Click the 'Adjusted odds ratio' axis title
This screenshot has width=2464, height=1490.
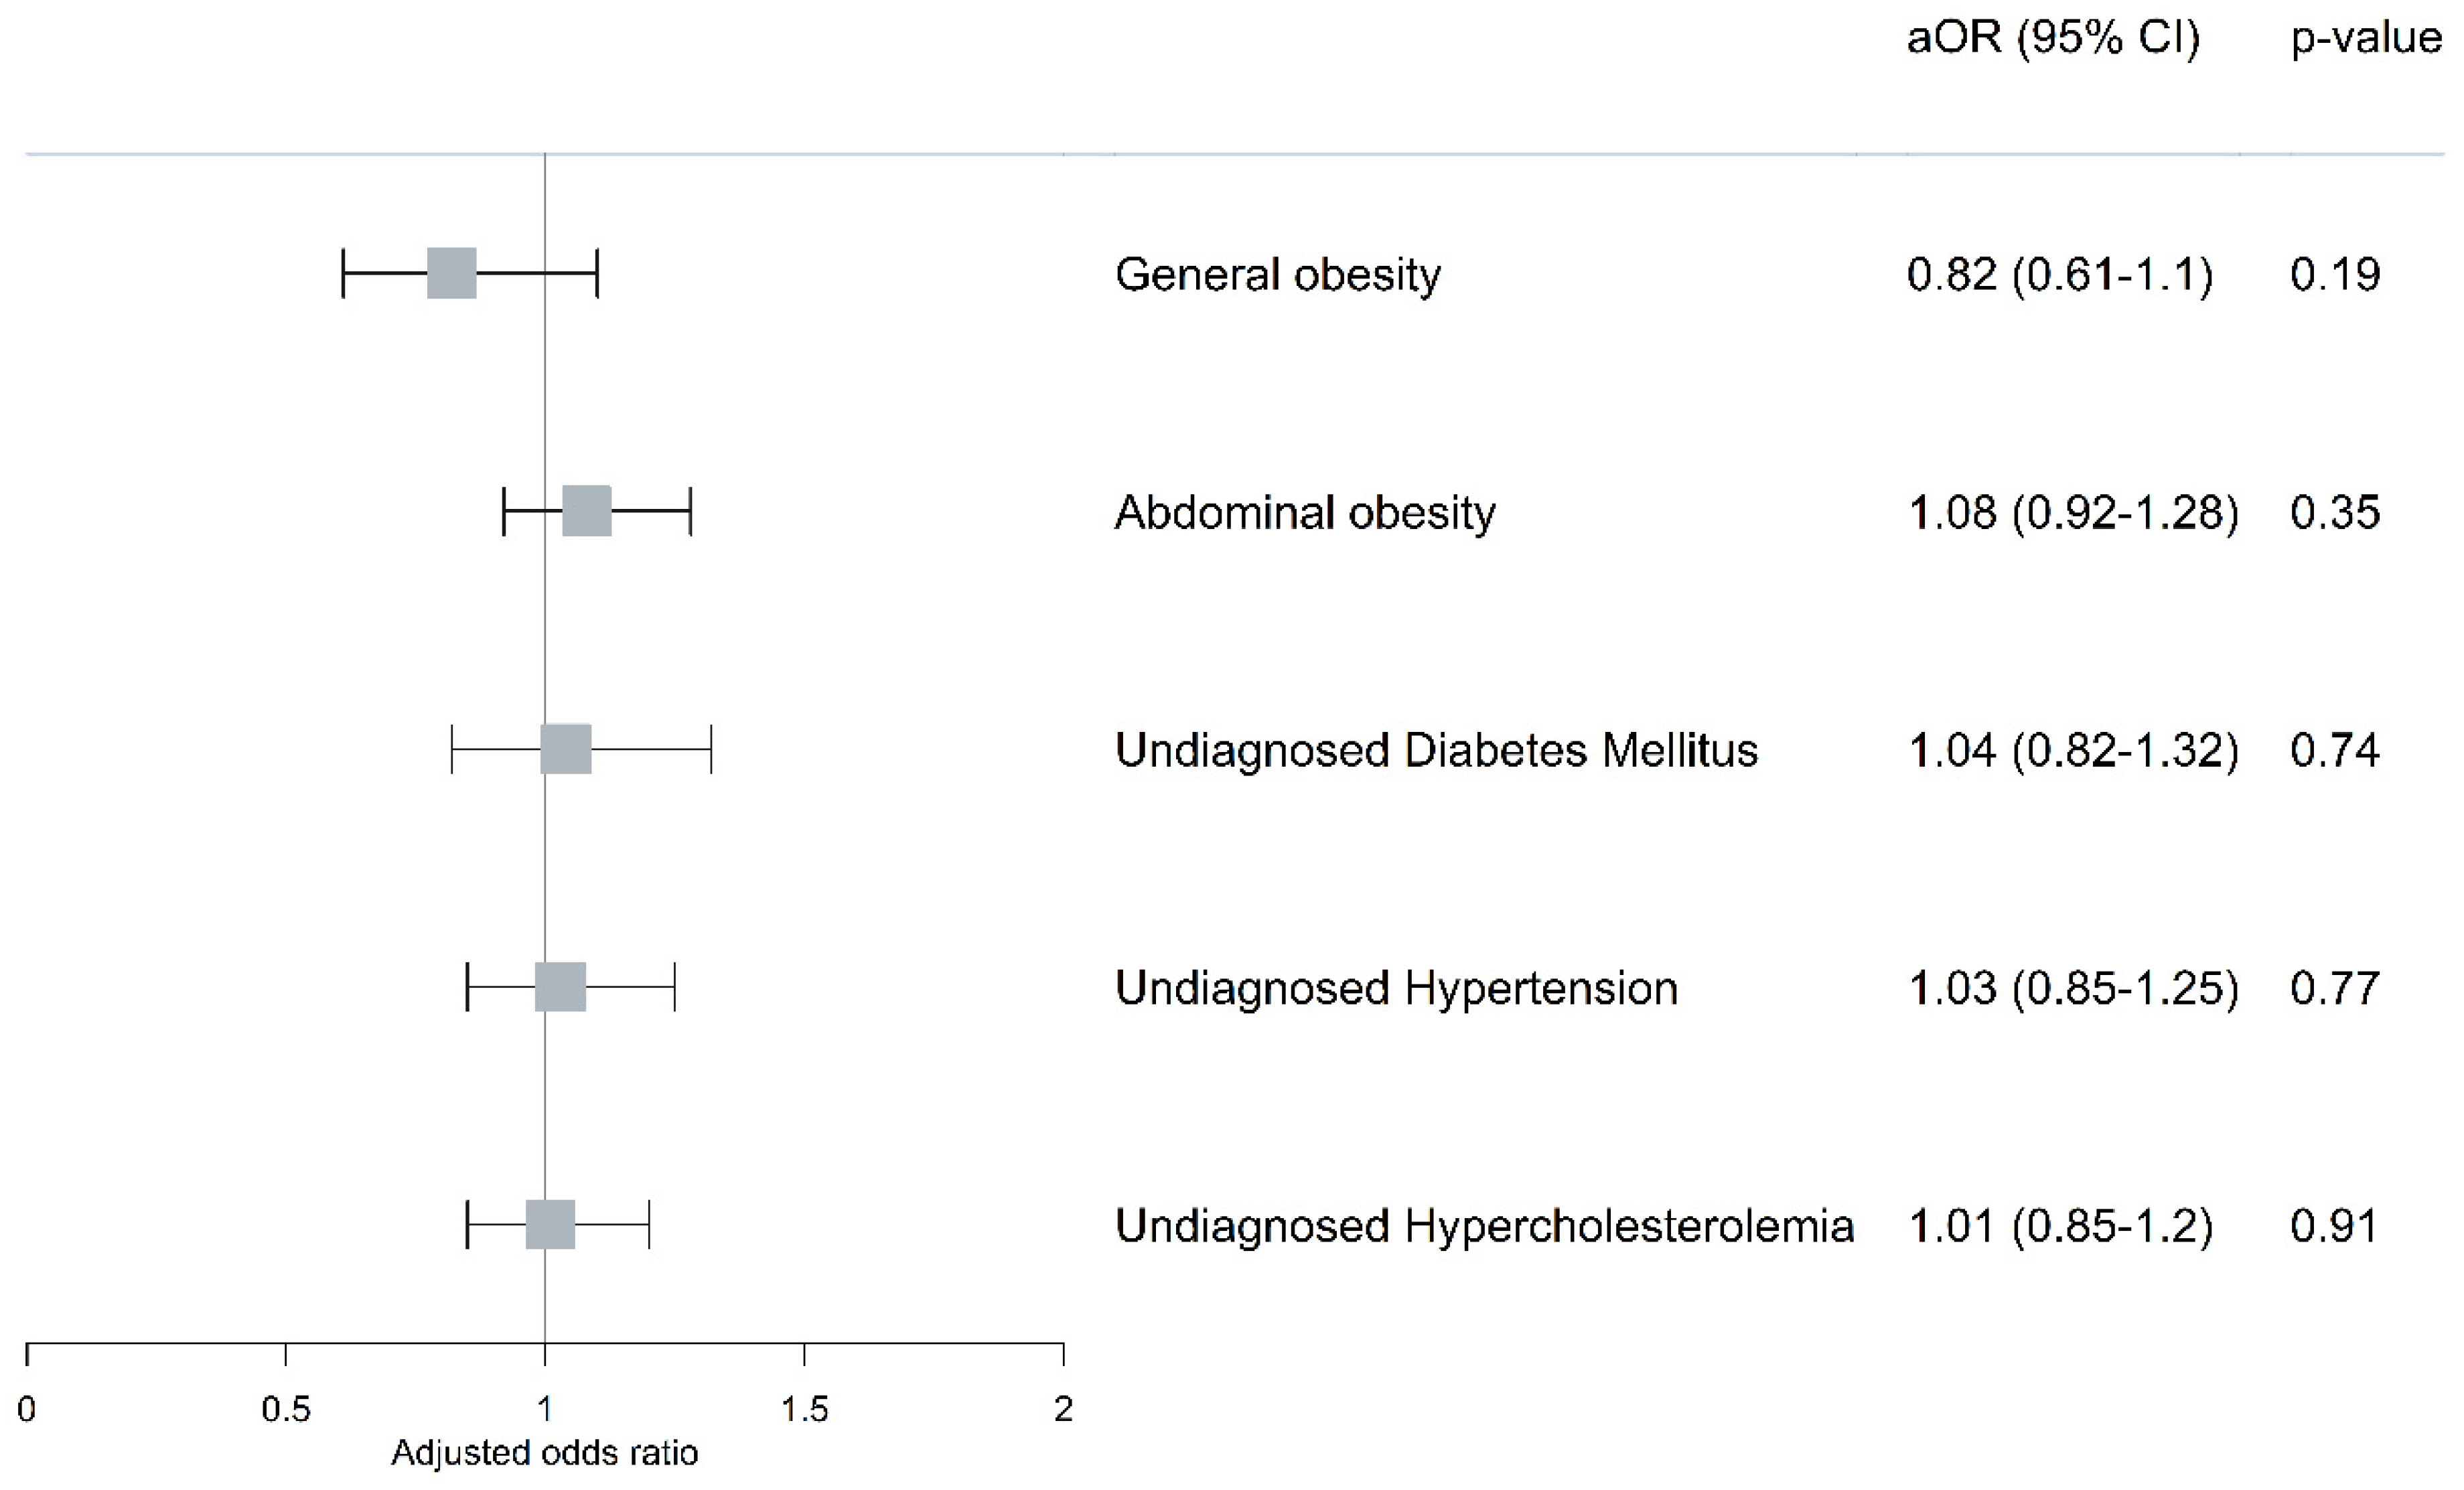pyautogui.click(x=544, y=1453)
